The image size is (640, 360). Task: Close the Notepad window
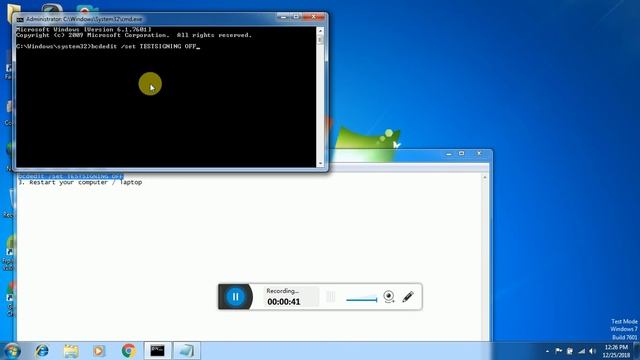point(479,154)
